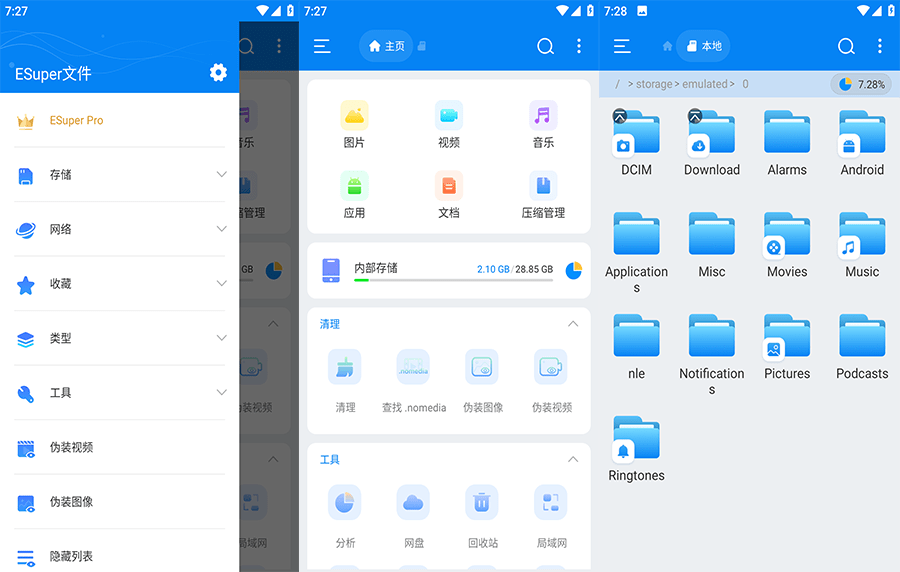The height and width of the screenshot is (572, 900).
Task: Collapse the 工具 section on home
Action: (573, 460)
